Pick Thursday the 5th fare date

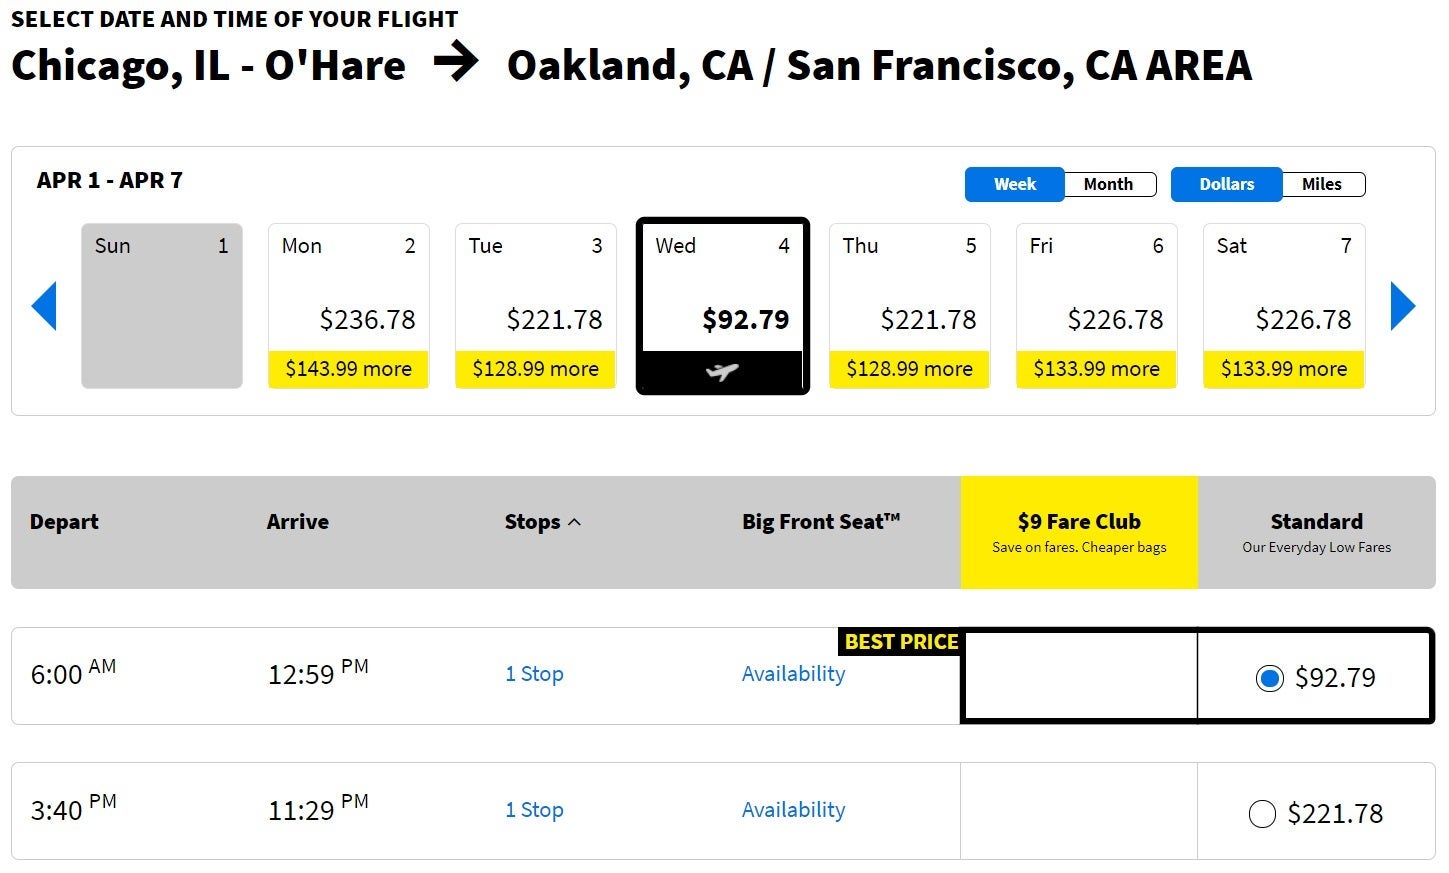[909, 306]
